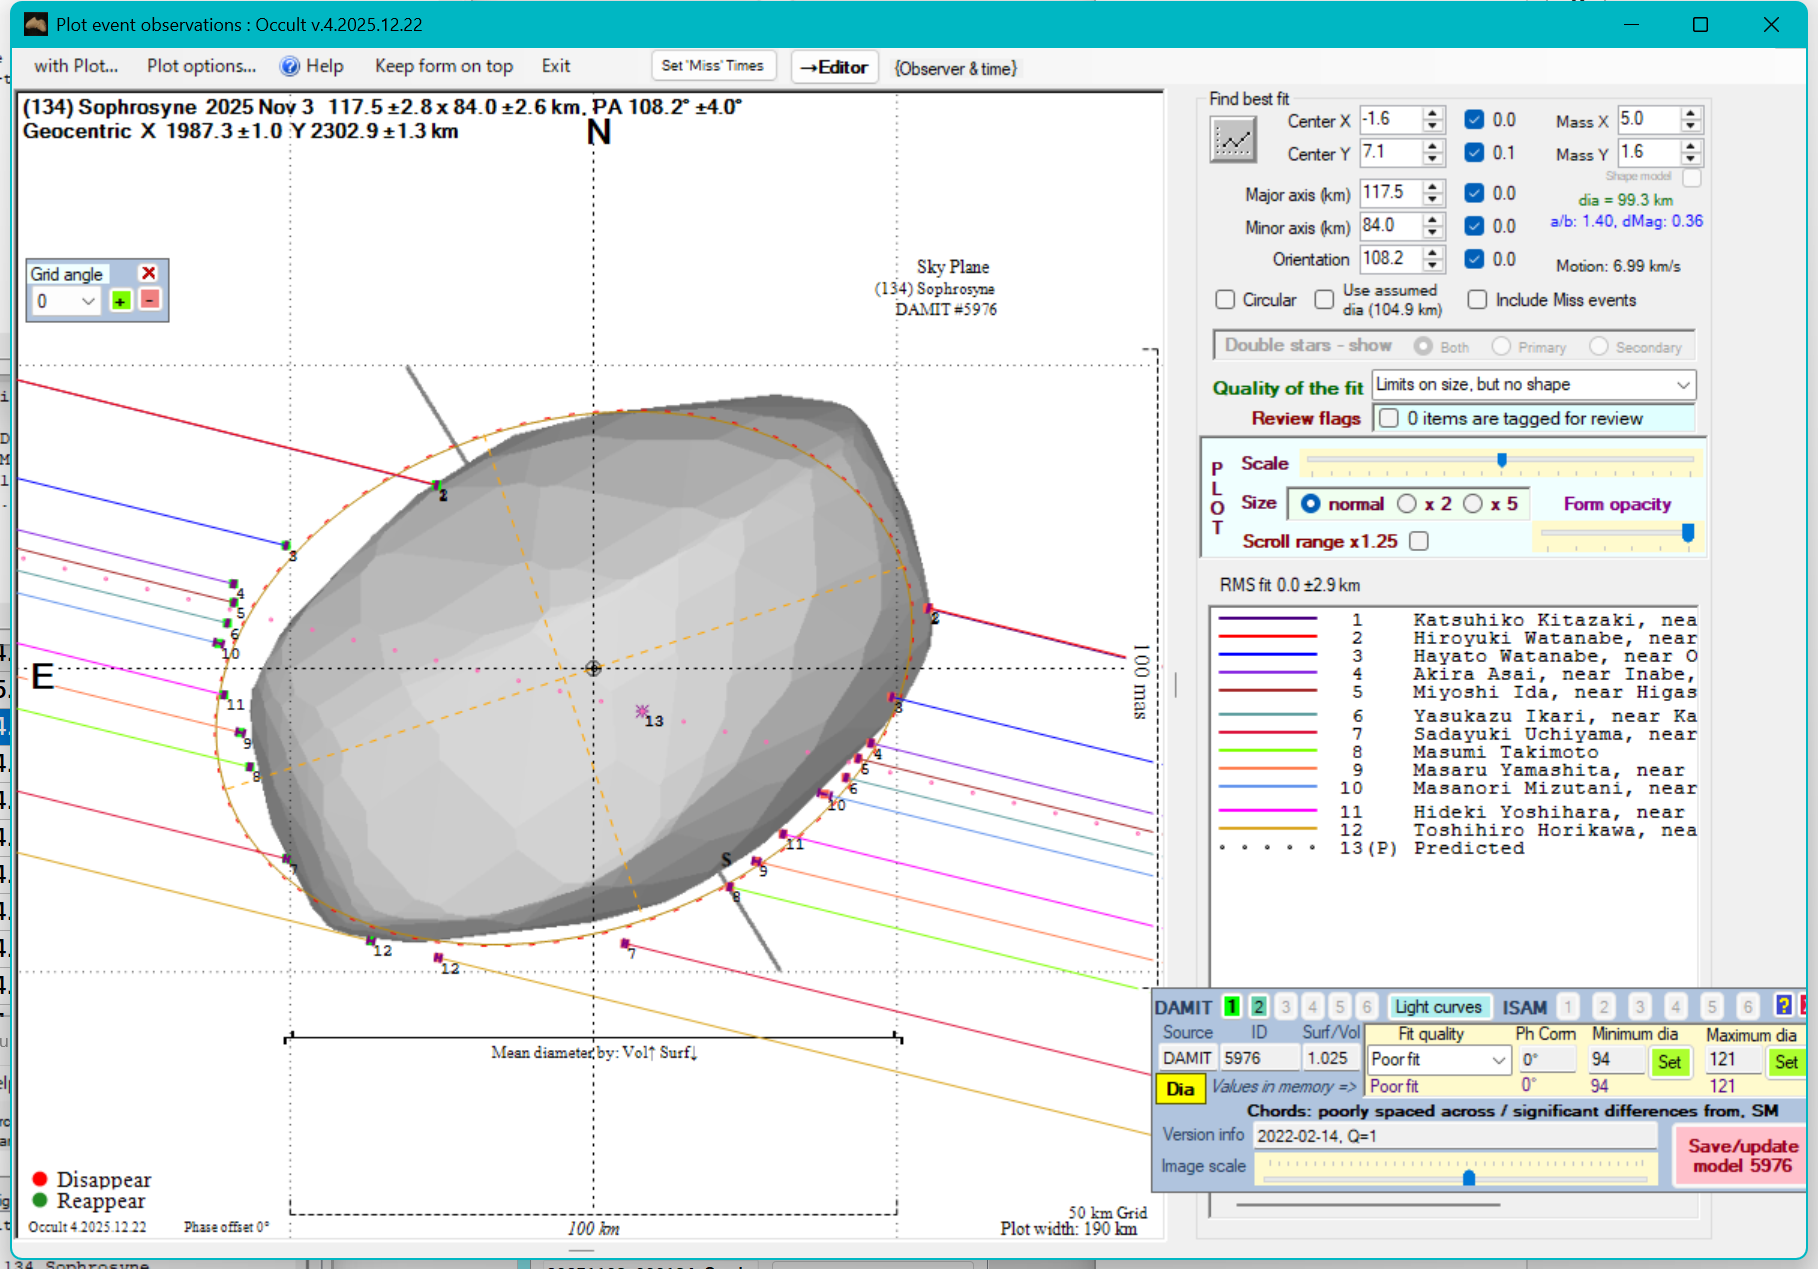Click the Find best fit graph icon
This screenshot has height=1269, width=1818.
(x=1233, y=140)
